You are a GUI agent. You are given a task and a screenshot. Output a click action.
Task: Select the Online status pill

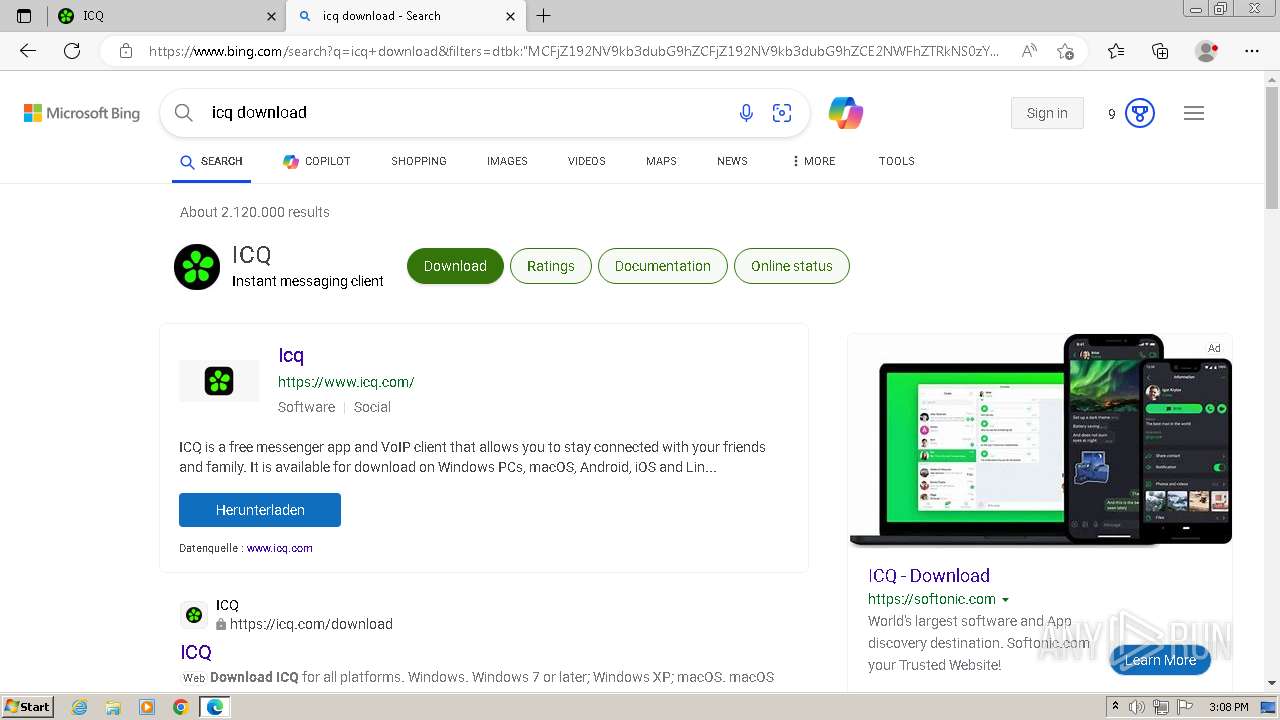pyautogui.click(x=792, y=266)
